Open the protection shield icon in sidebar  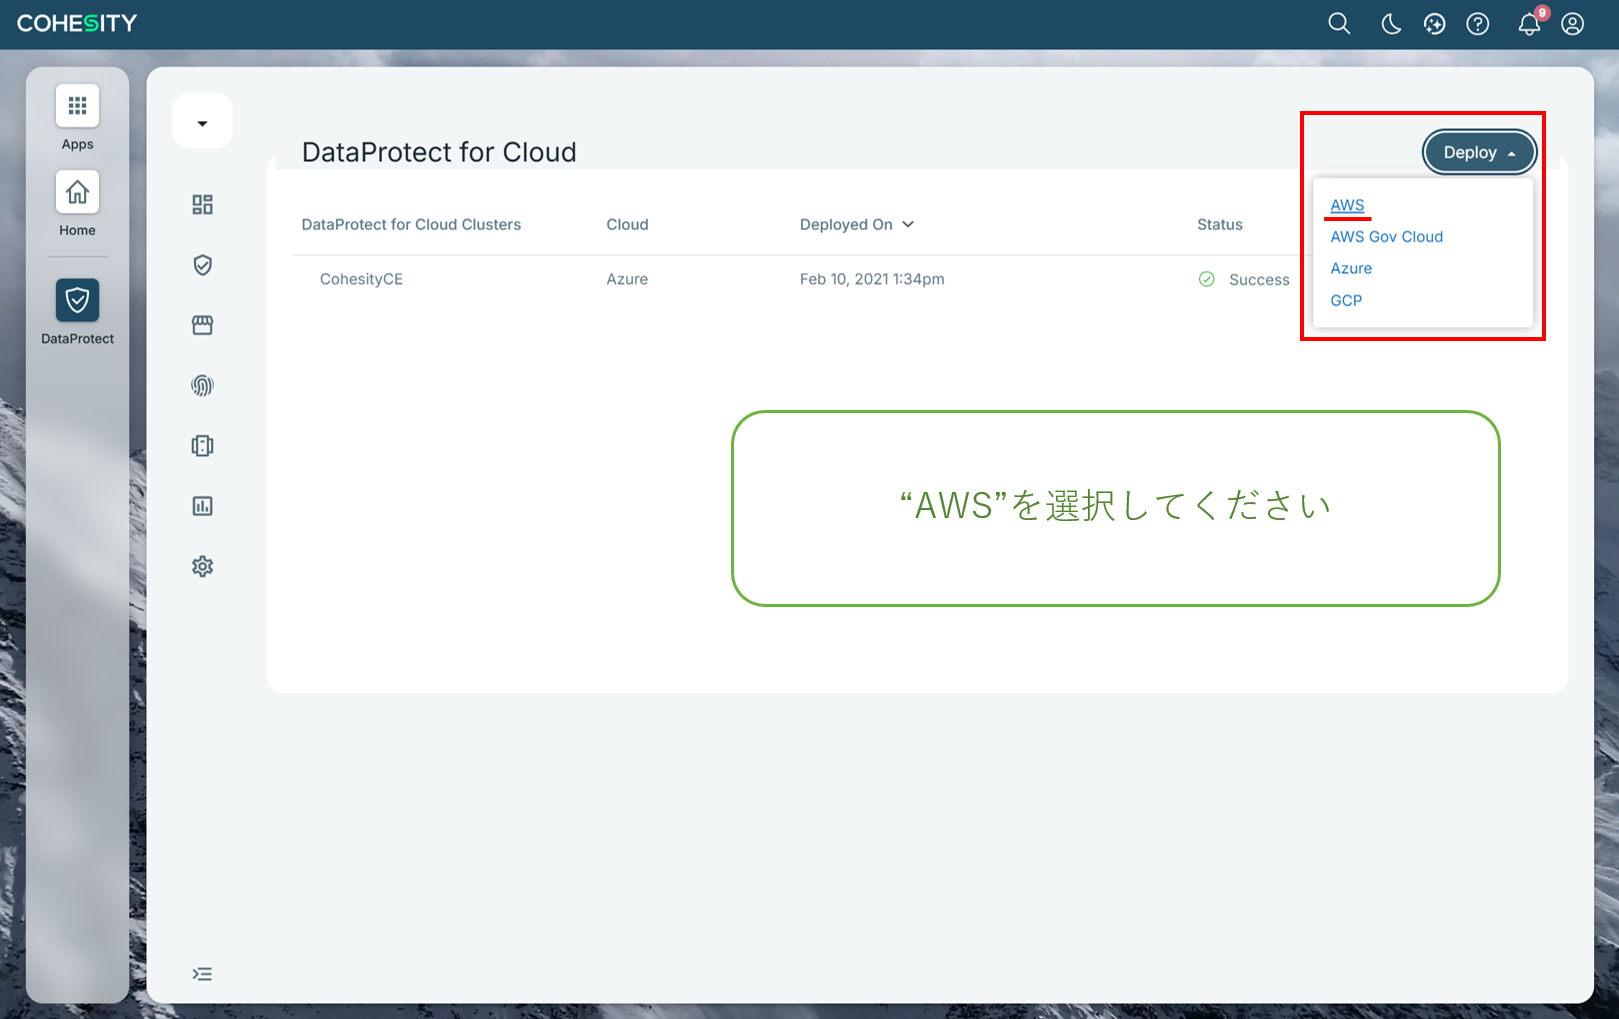point(202,265)
